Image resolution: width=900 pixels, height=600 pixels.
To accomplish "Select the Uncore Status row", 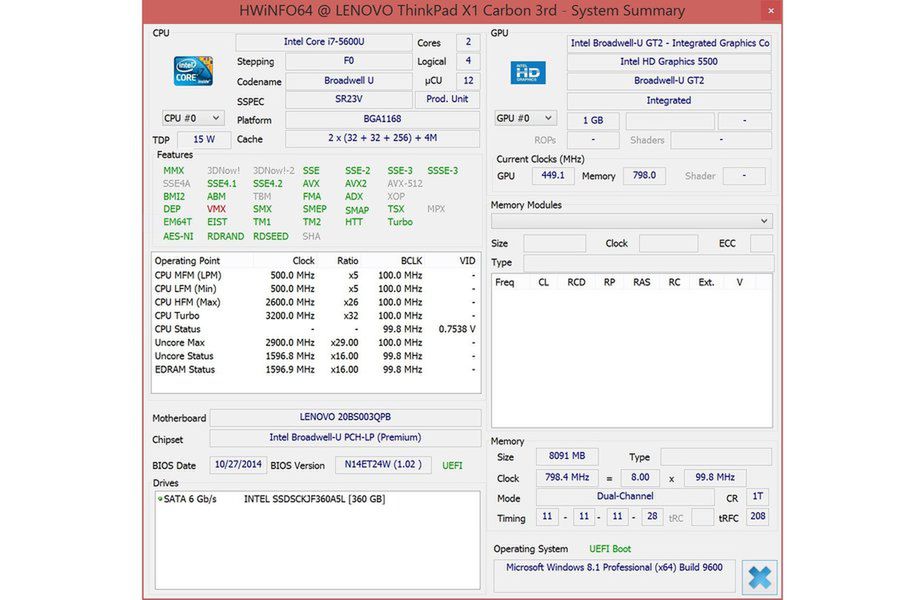I will pos(316,356).
